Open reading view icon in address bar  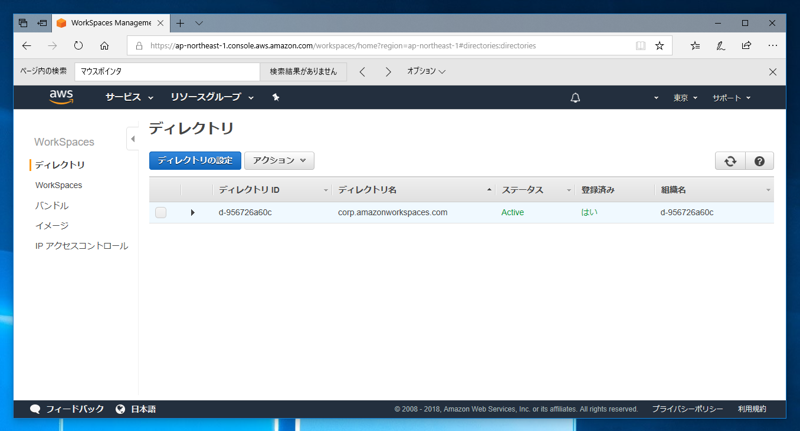pyautogui.click(x=640, y=46)
